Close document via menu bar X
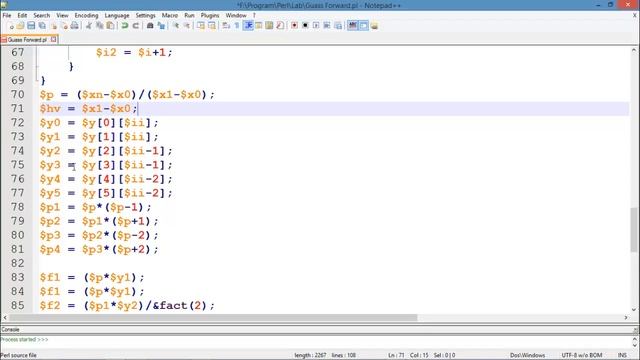640x360 pixels. click(x=635, y=15)
